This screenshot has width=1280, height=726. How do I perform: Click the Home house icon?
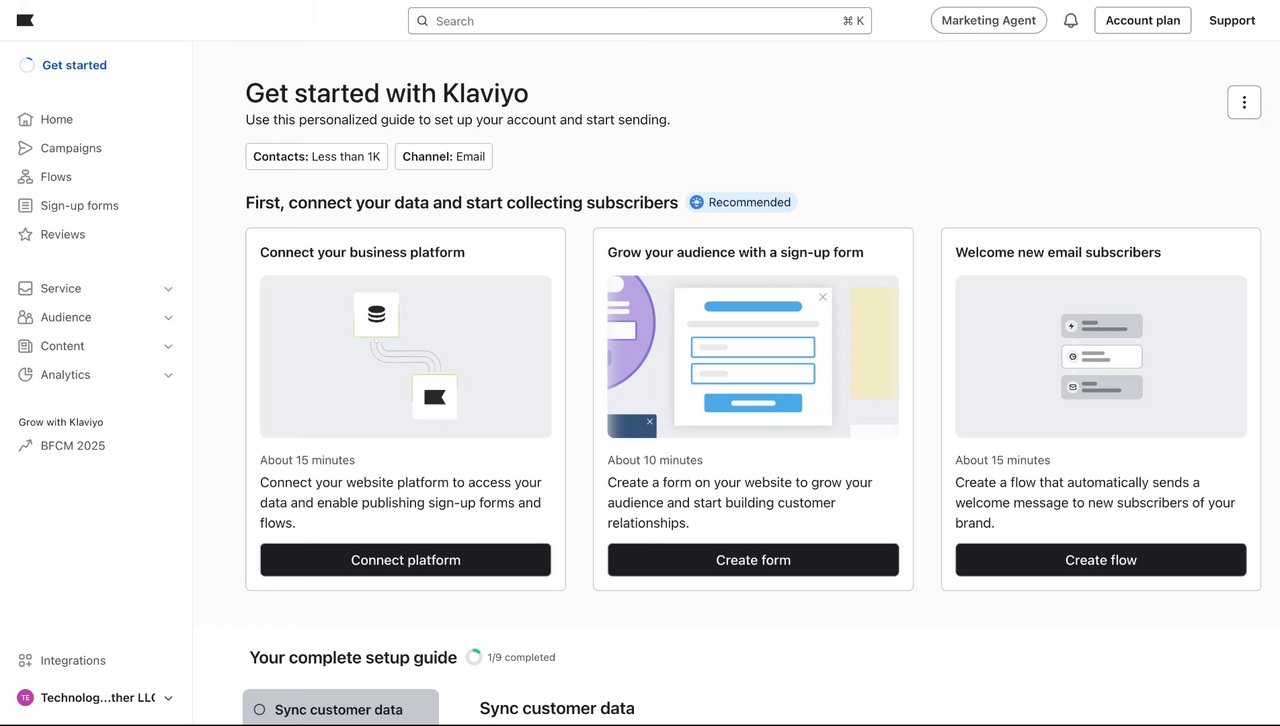pos(26,119)
